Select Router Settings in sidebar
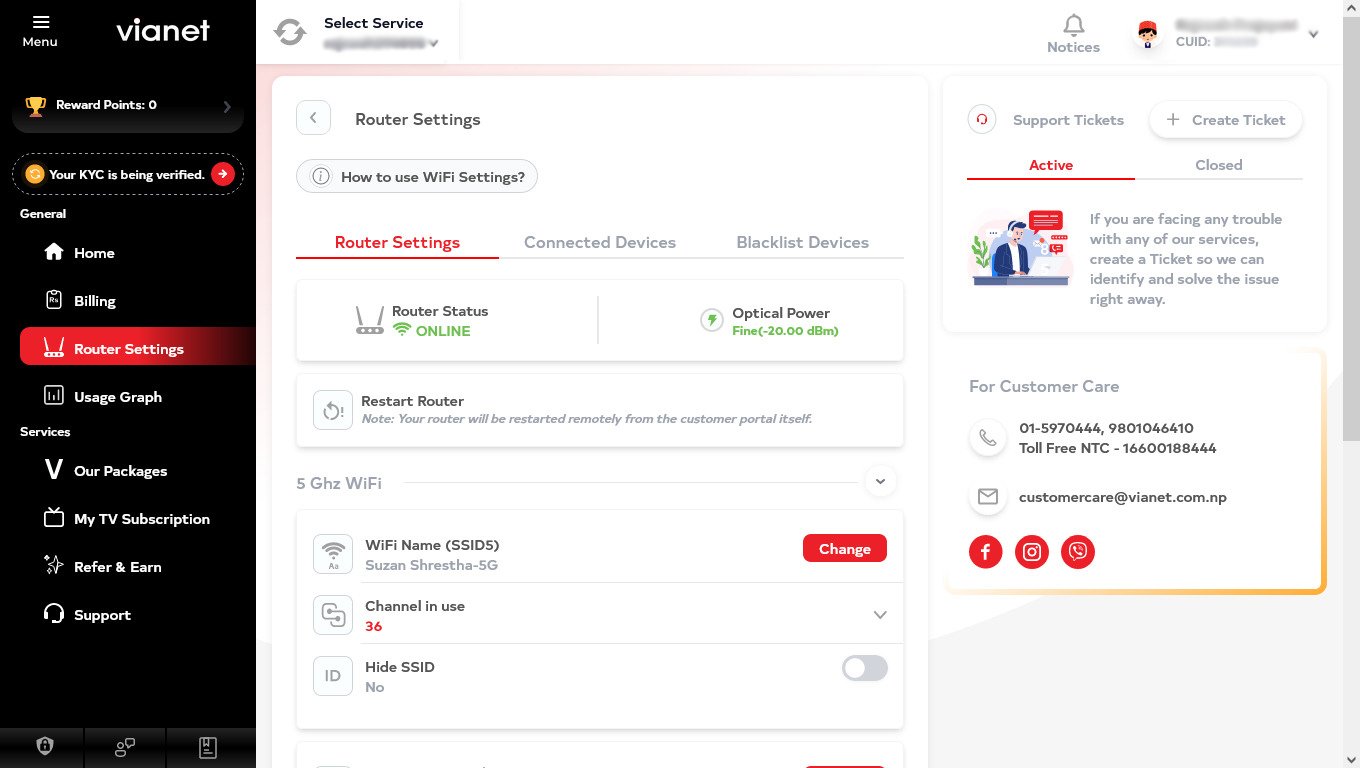 (x=138, y=348)
